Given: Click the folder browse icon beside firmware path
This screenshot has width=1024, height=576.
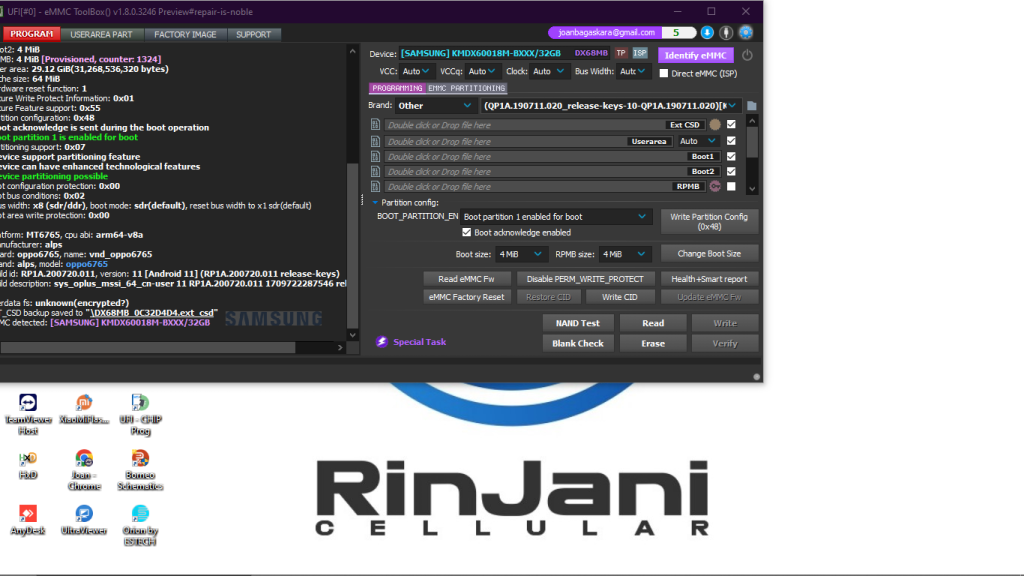Looking at the screenshot, I should (x=752, y=106).
